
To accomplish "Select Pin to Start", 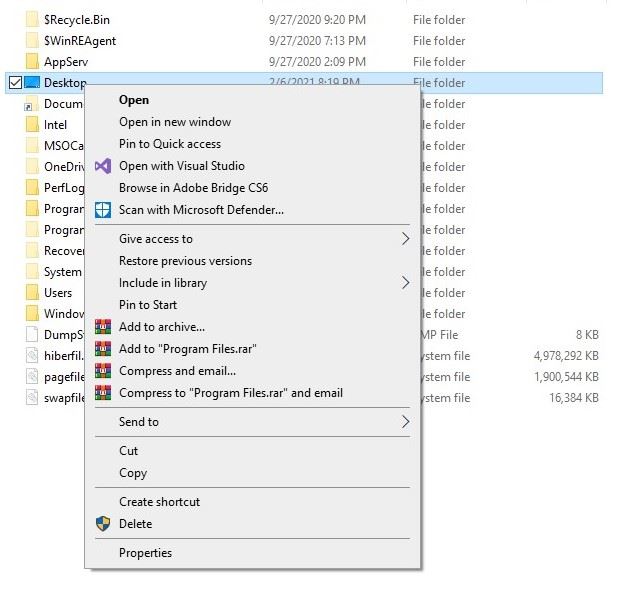I will coord(253,305).
